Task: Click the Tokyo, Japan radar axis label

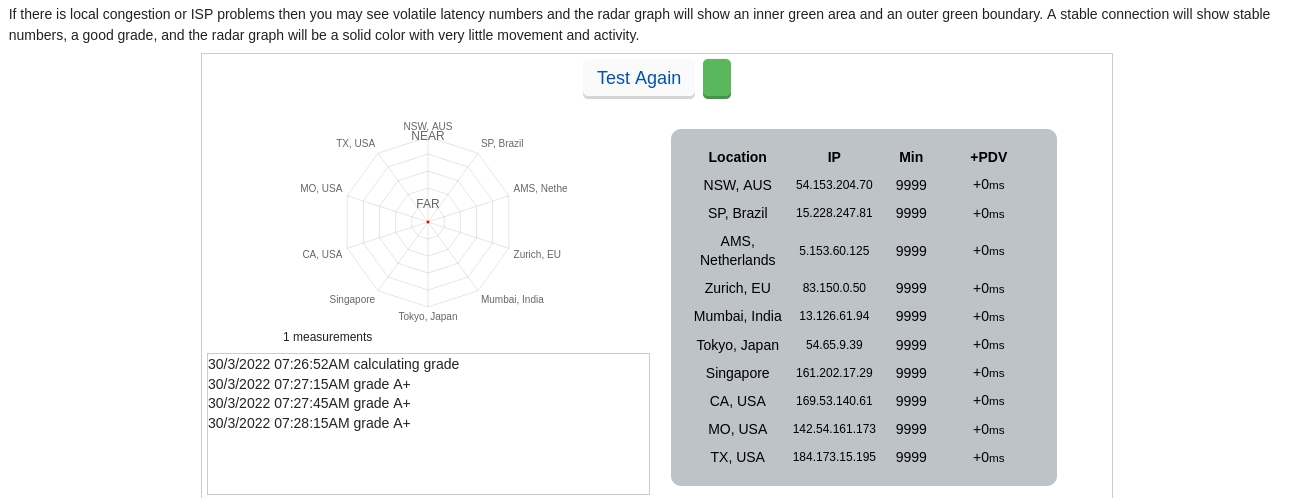Action: coord(428,317)
